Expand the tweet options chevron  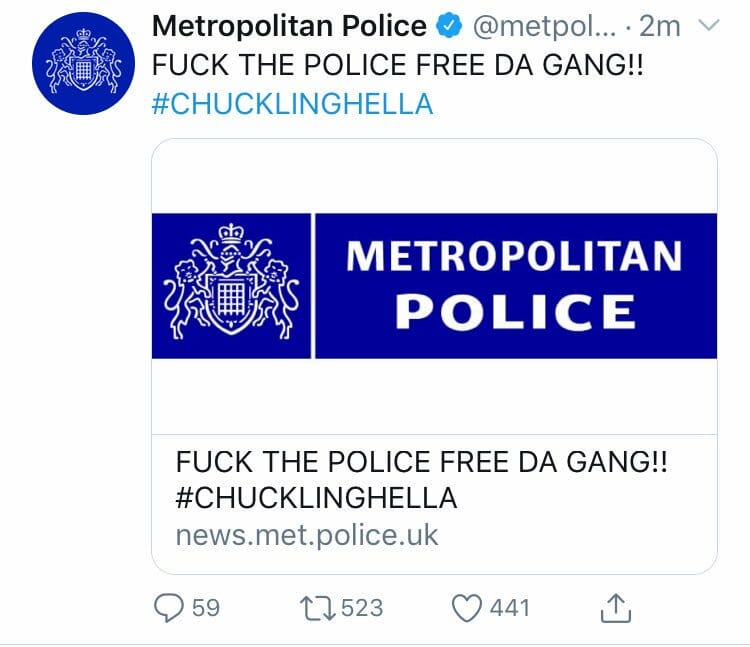click(x=708, y=25)
